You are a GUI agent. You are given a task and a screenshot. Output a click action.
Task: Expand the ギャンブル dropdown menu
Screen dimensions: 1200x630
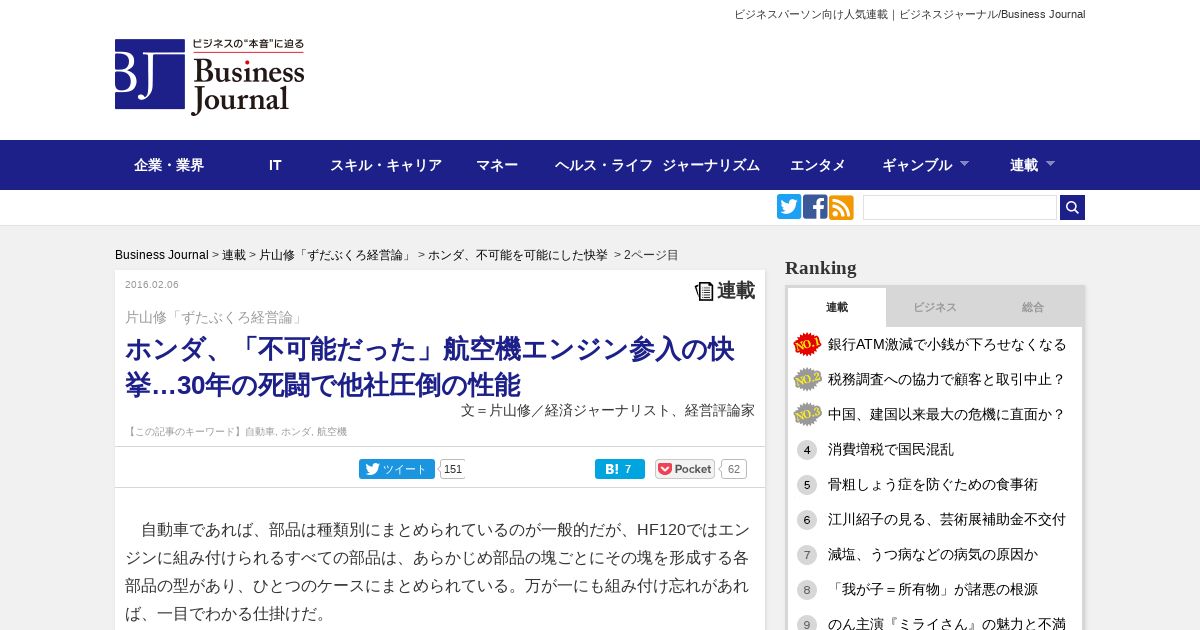pyautogui.click(x=925, y=165)
